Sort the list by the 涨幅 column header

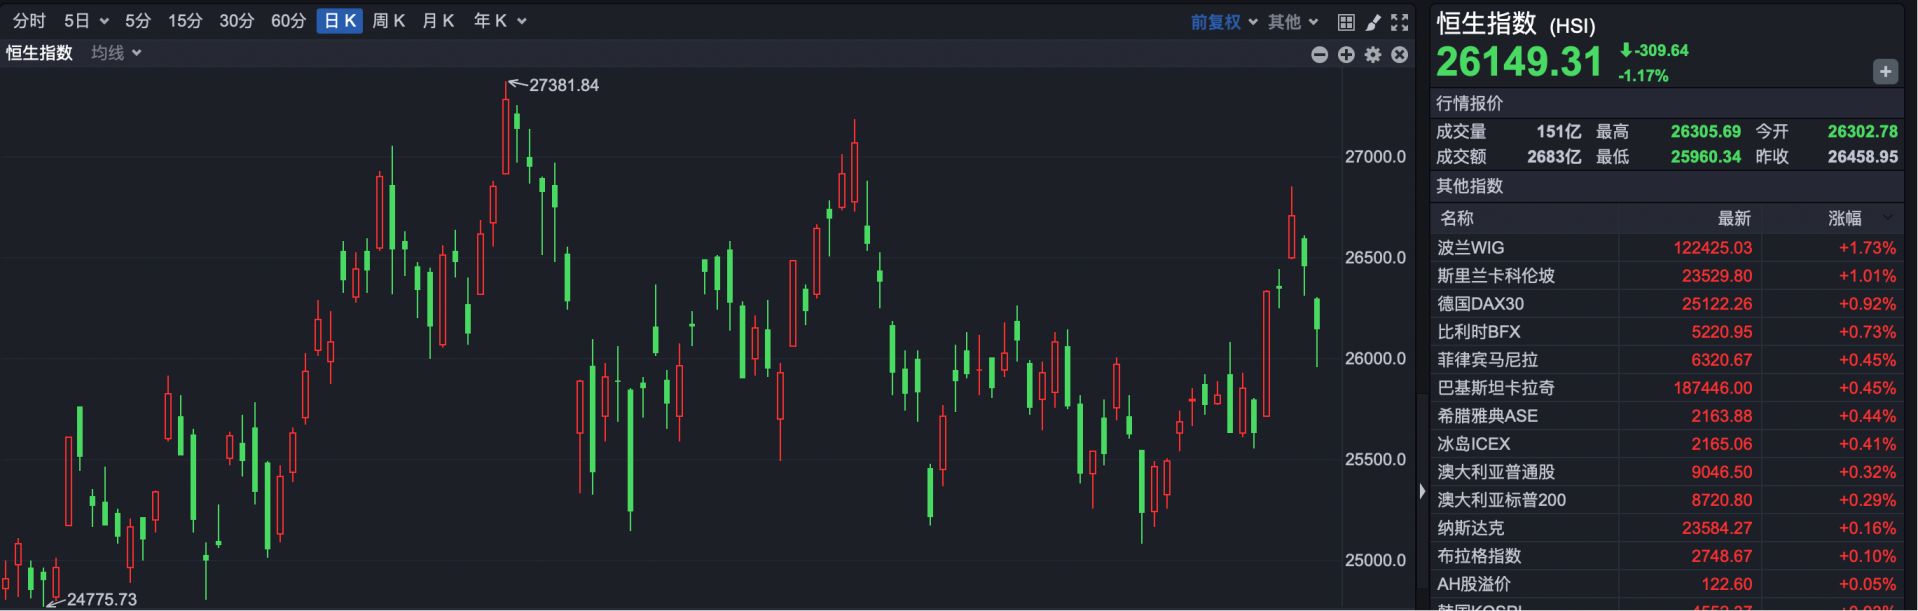coord(1846,218)
